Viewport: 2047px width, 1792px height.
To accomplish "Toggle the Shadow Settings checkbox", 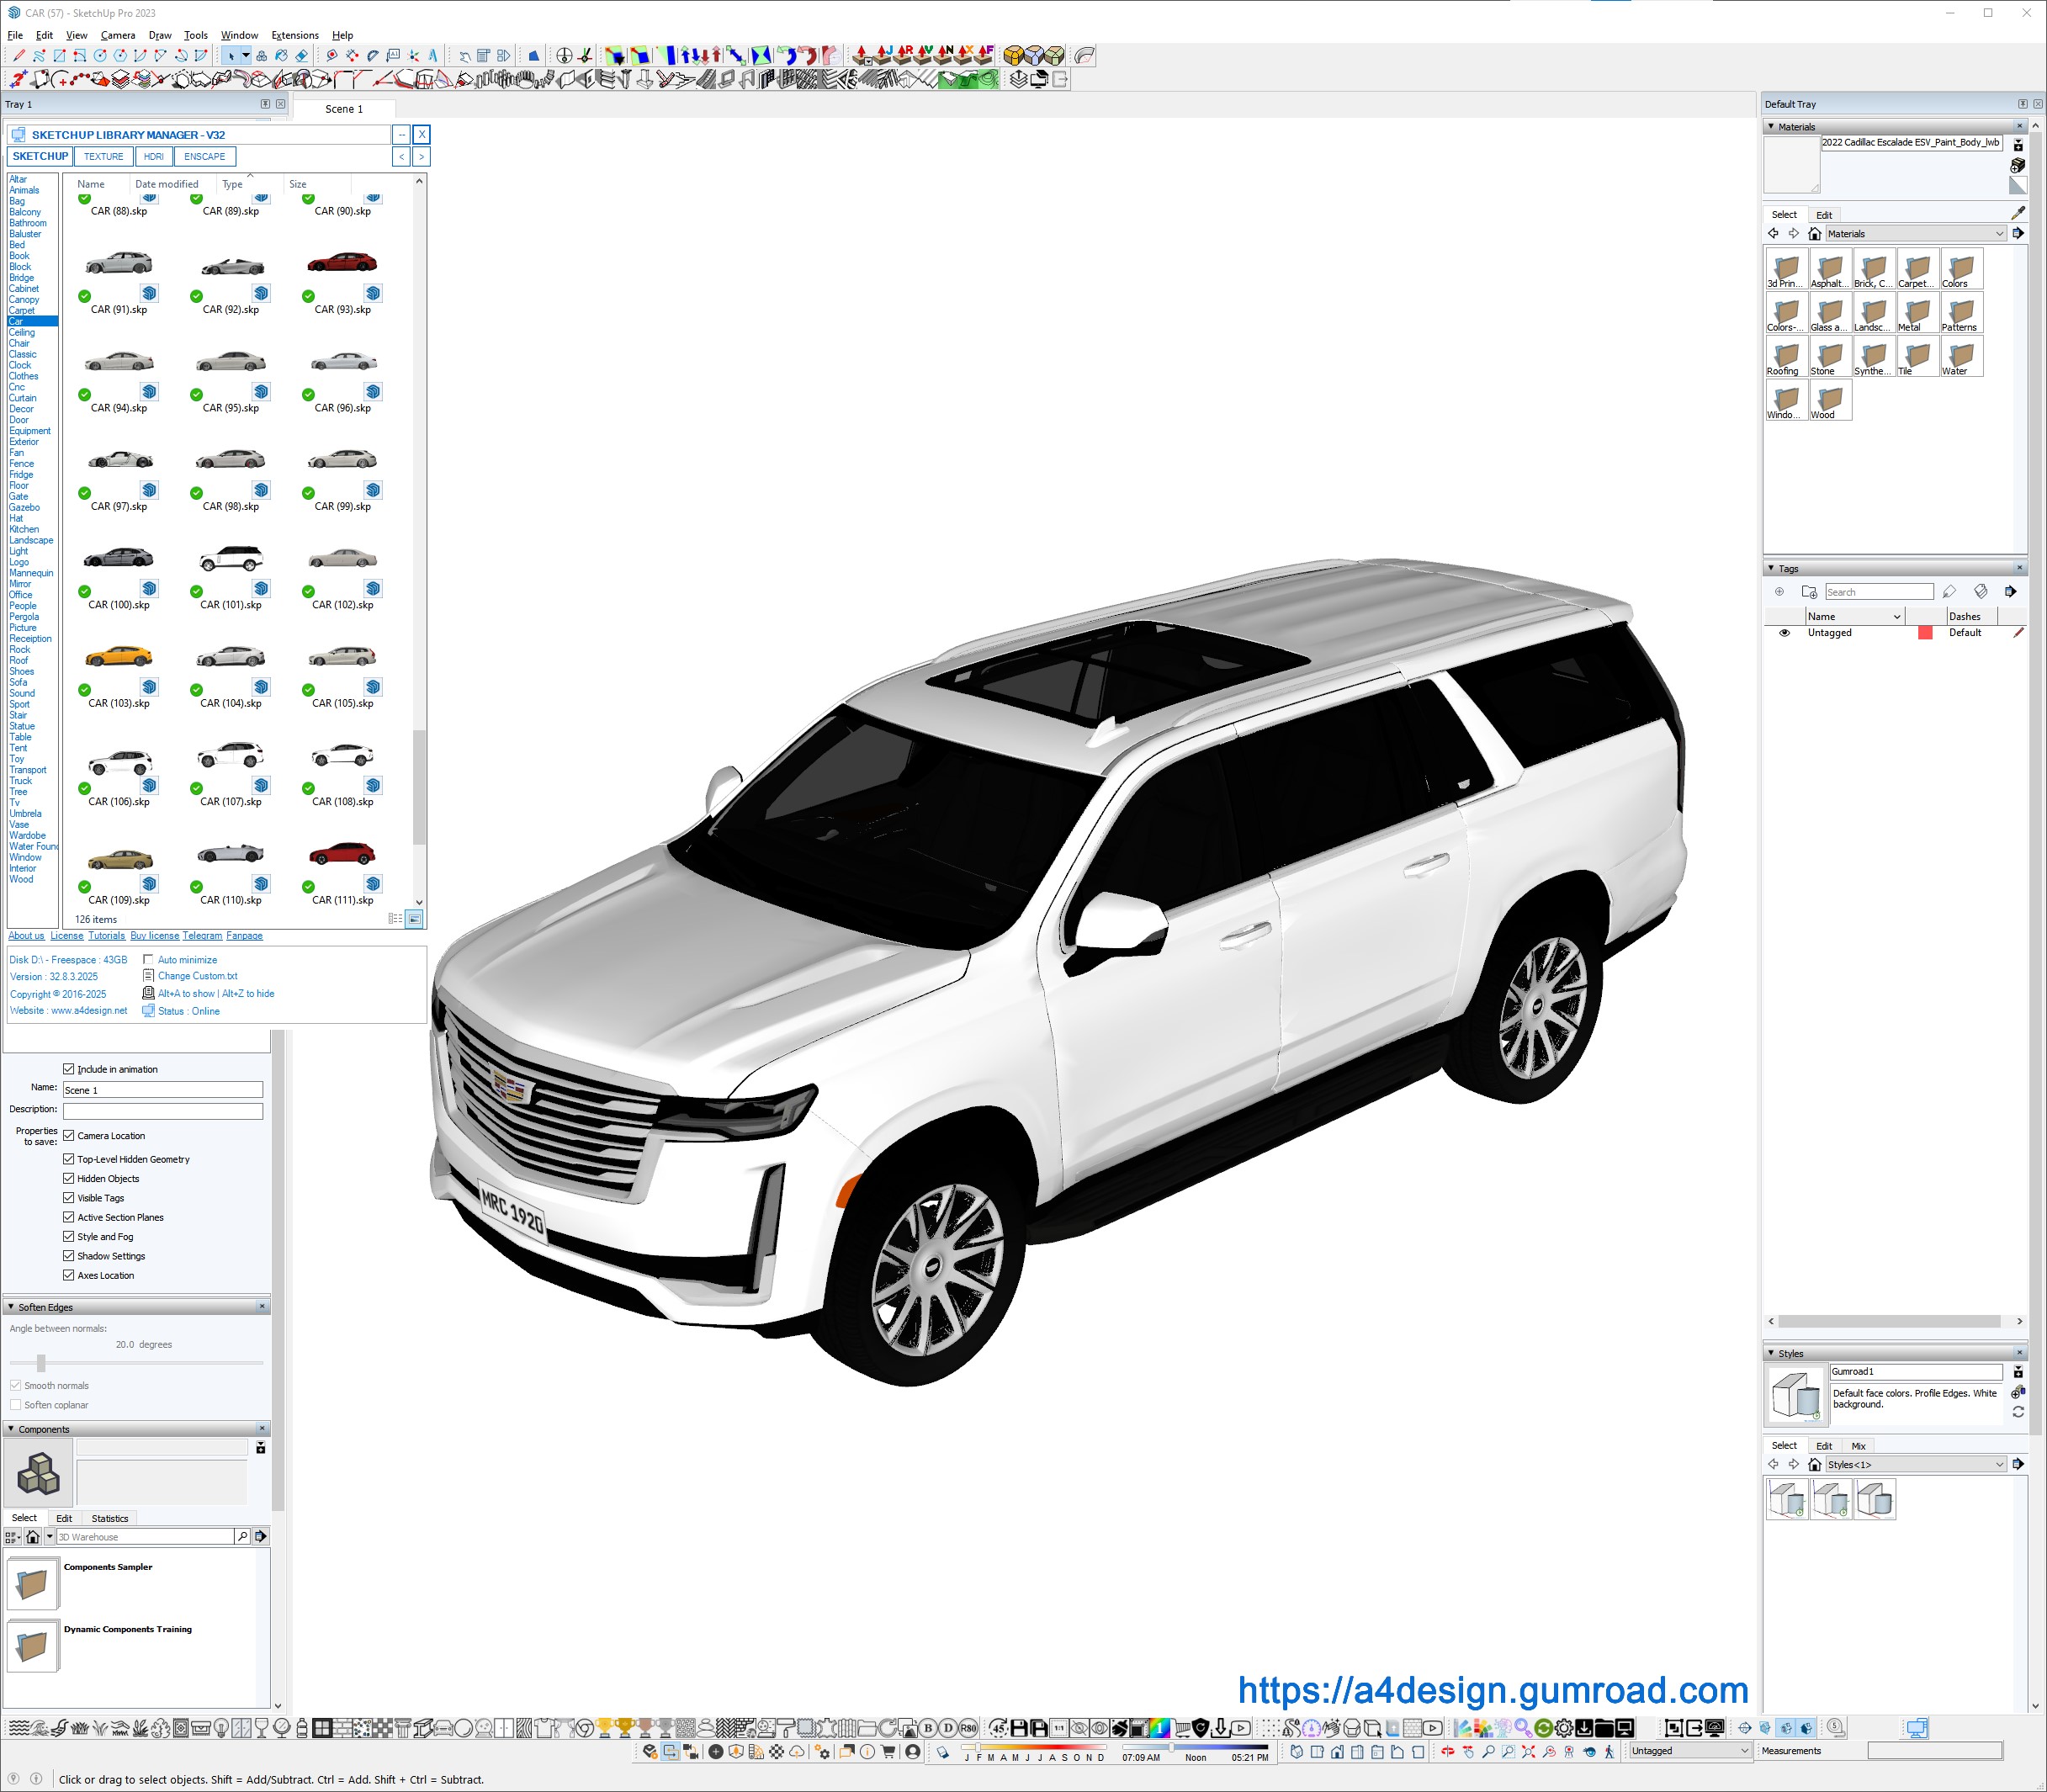I will [69, 1256].
